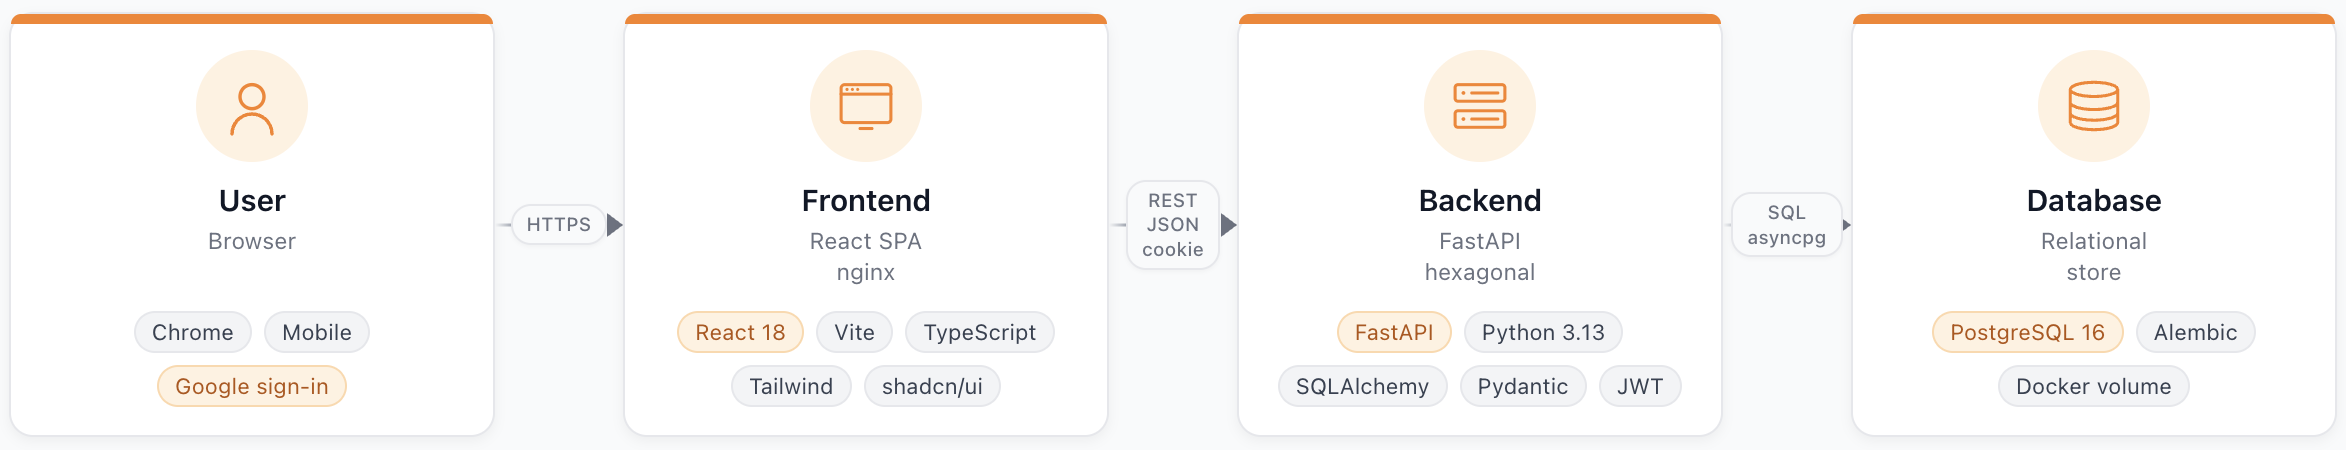The image size is (2346, 450).
Task: Click the SQL asyncpg connector label
Action: point(1787,225)
